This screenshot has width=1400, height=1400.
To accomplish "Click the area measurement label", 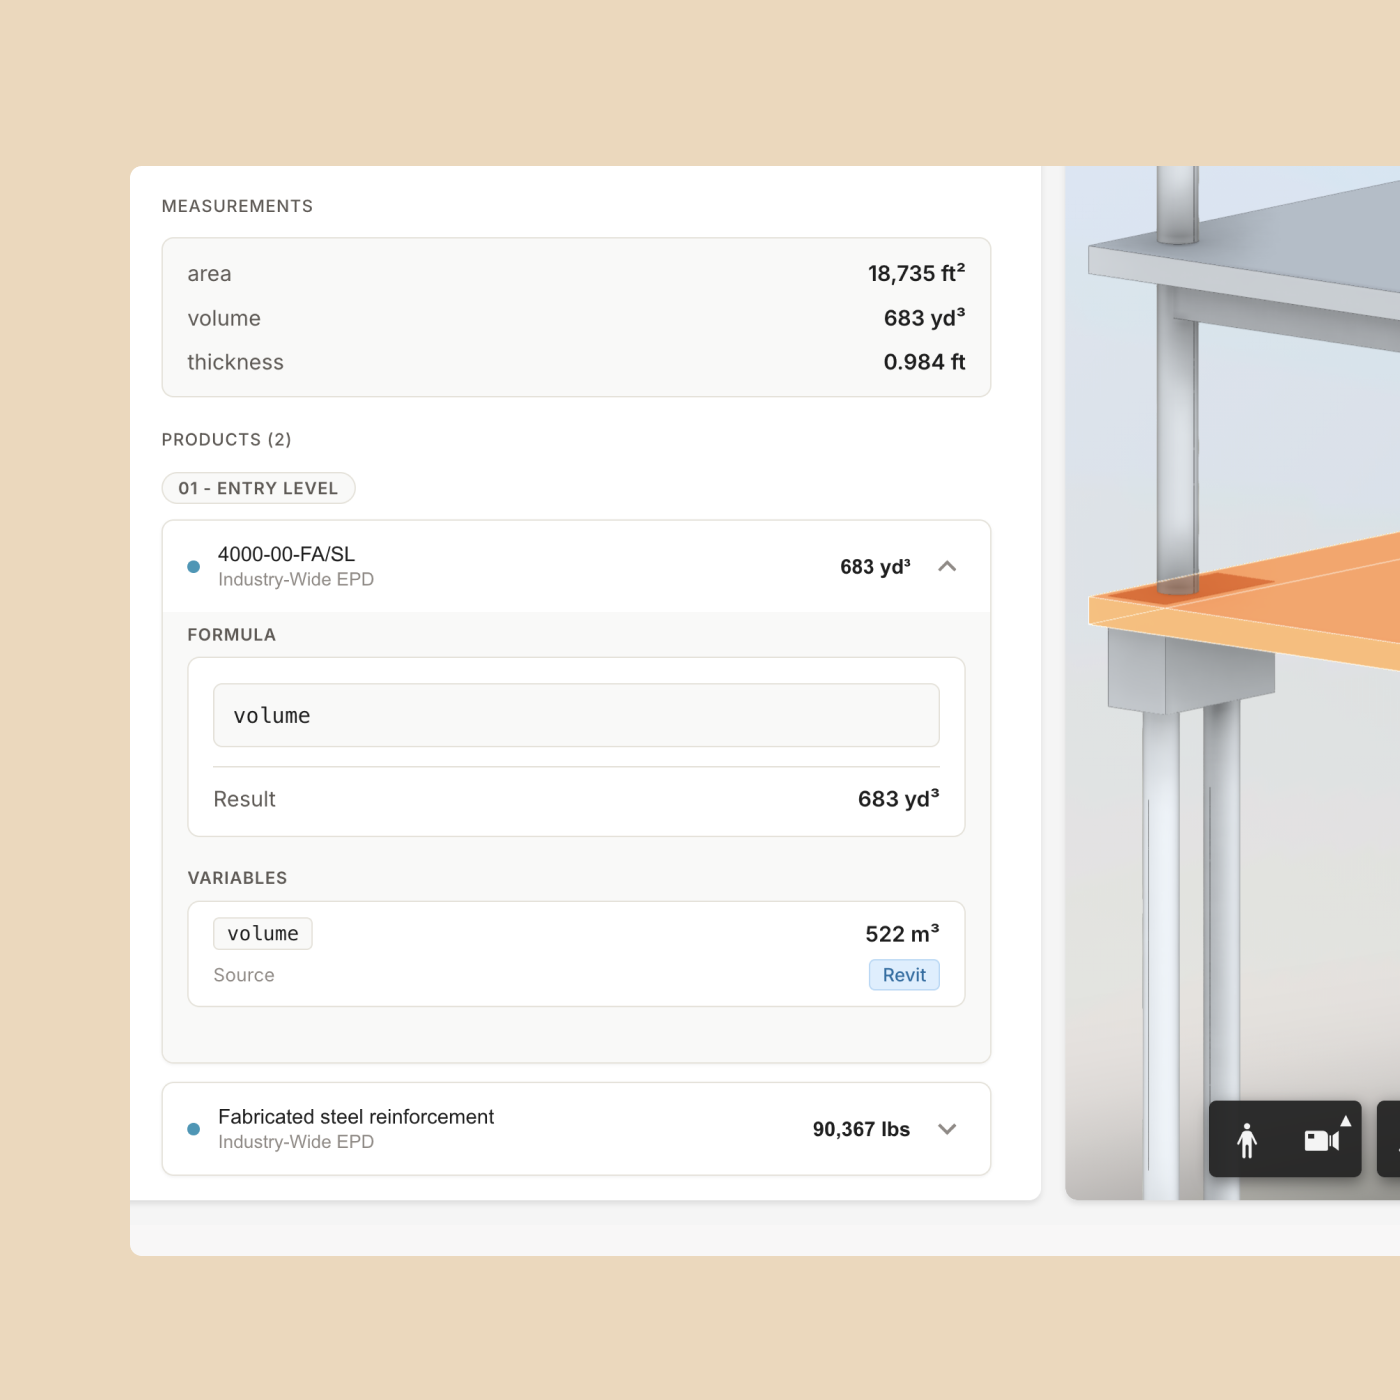I will (x=209, y=274).
